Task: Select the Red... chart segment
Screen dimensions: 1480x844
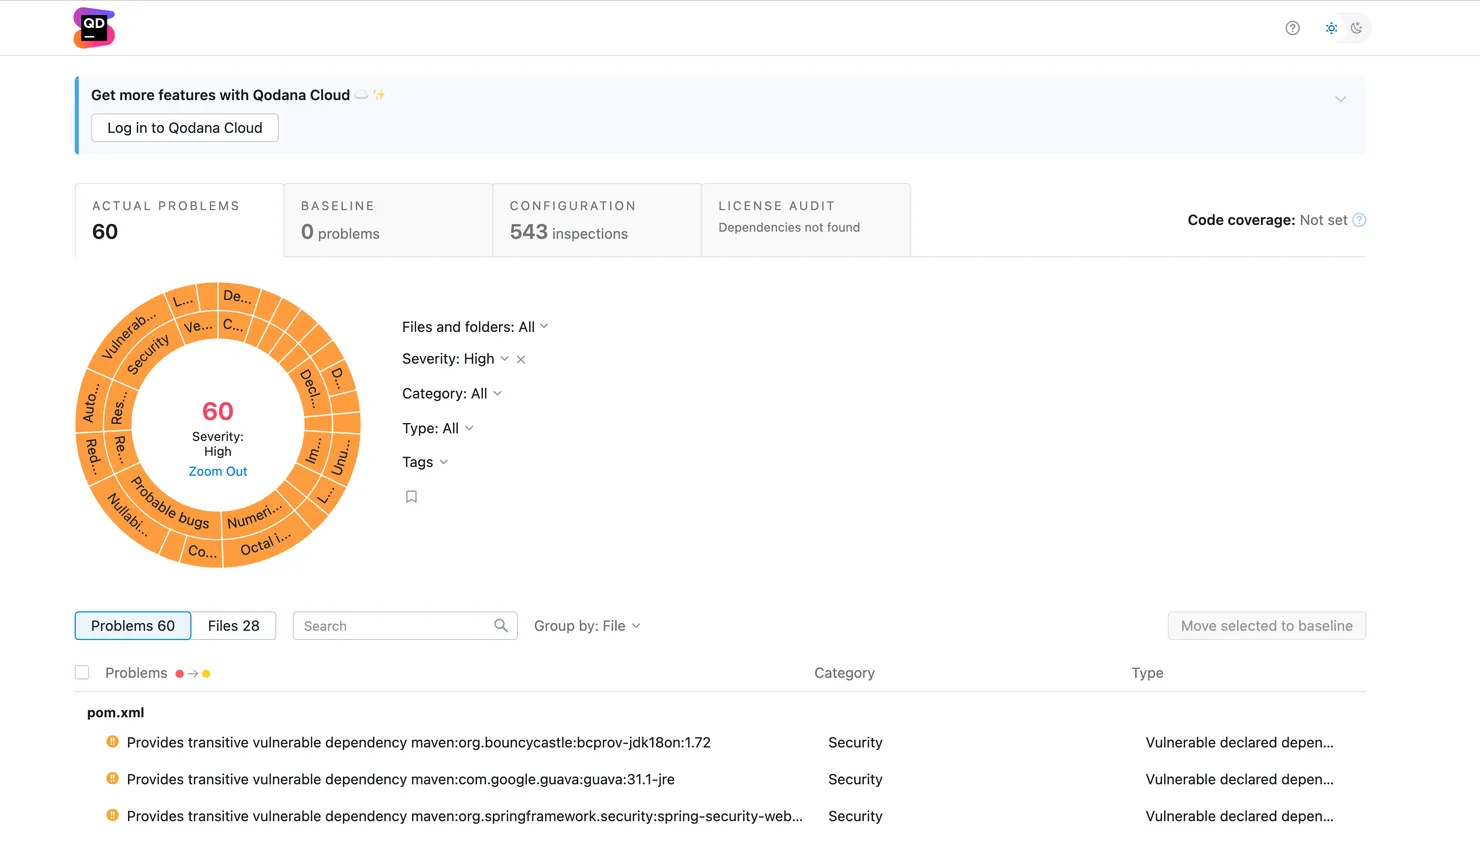Action: 92,456
